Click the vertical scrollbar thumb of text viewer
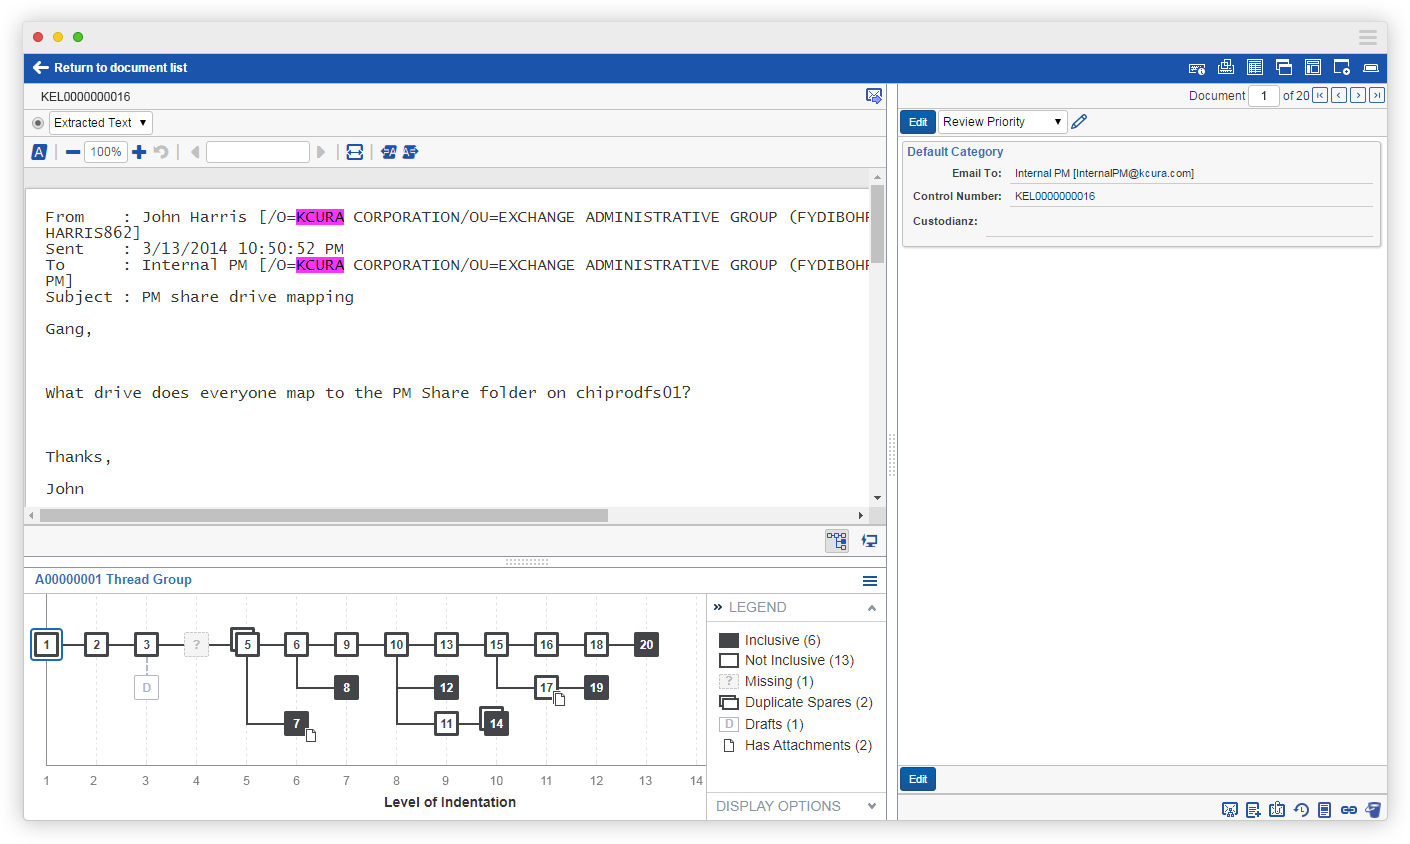The height and width of the screenshot is (844, 1410). pyautogui.click(x=878, y=223)
